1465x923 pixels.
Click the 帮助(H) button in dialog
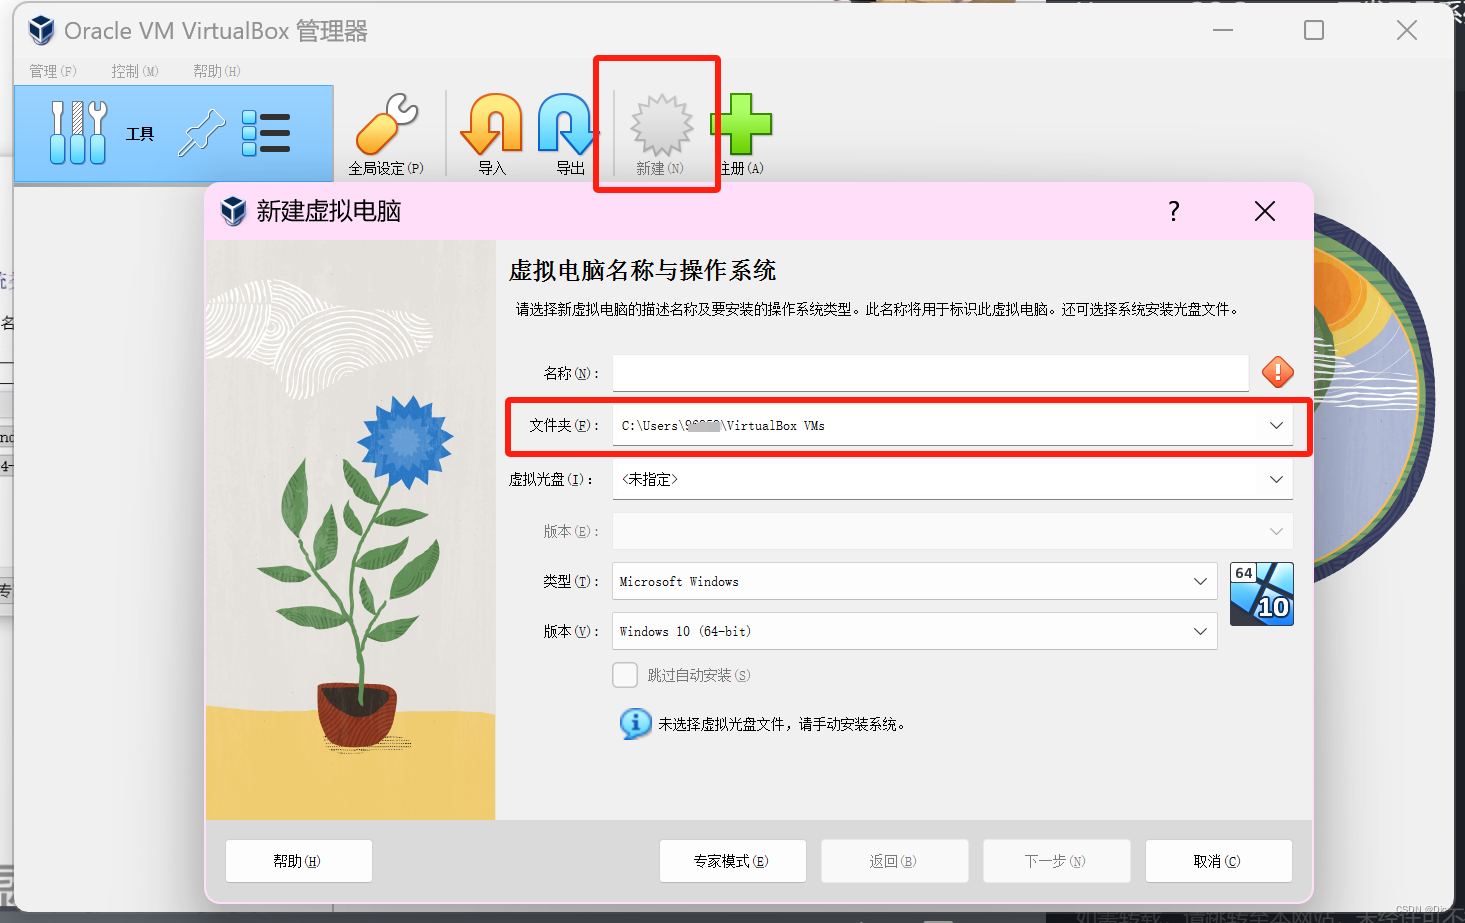click(299, 861)
